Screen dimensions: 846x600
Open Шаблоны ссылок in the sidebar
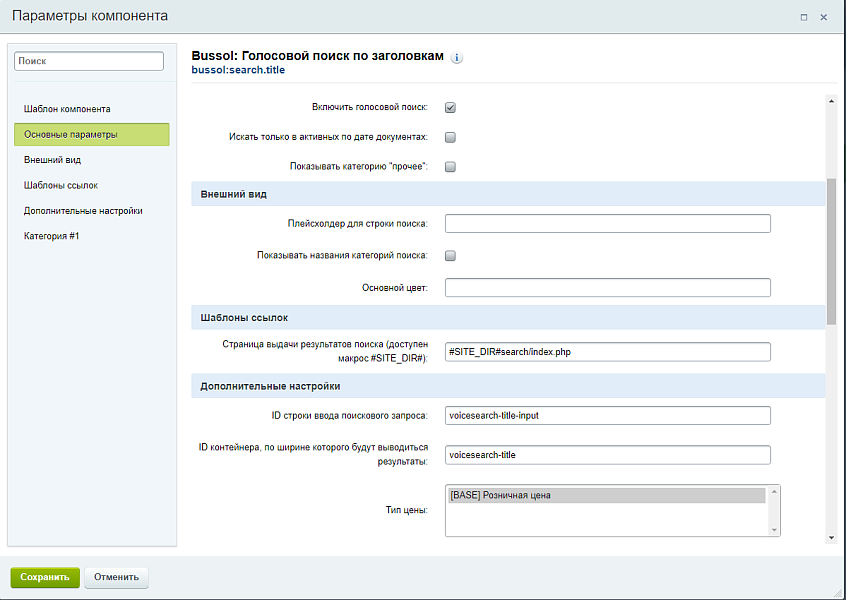coord(61,185)
